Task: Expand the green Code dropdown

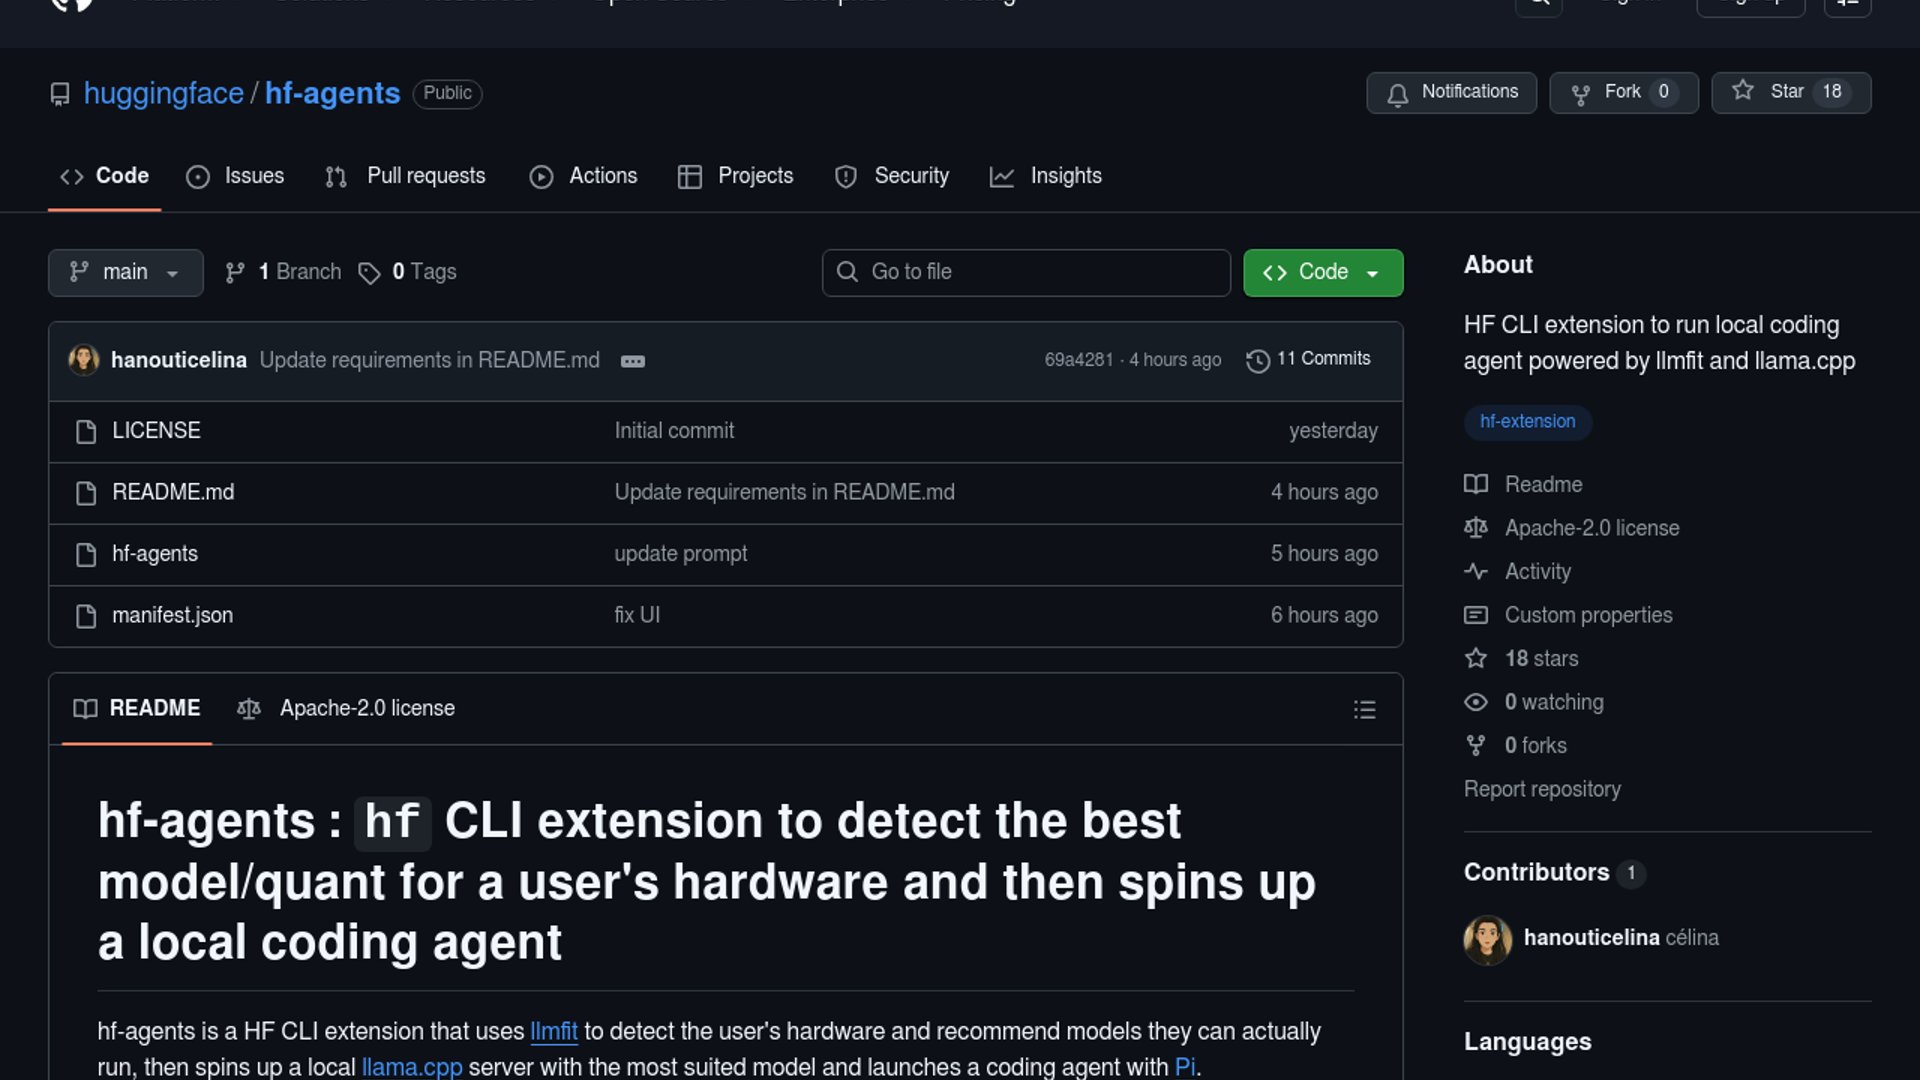Action: (1322, 272)
